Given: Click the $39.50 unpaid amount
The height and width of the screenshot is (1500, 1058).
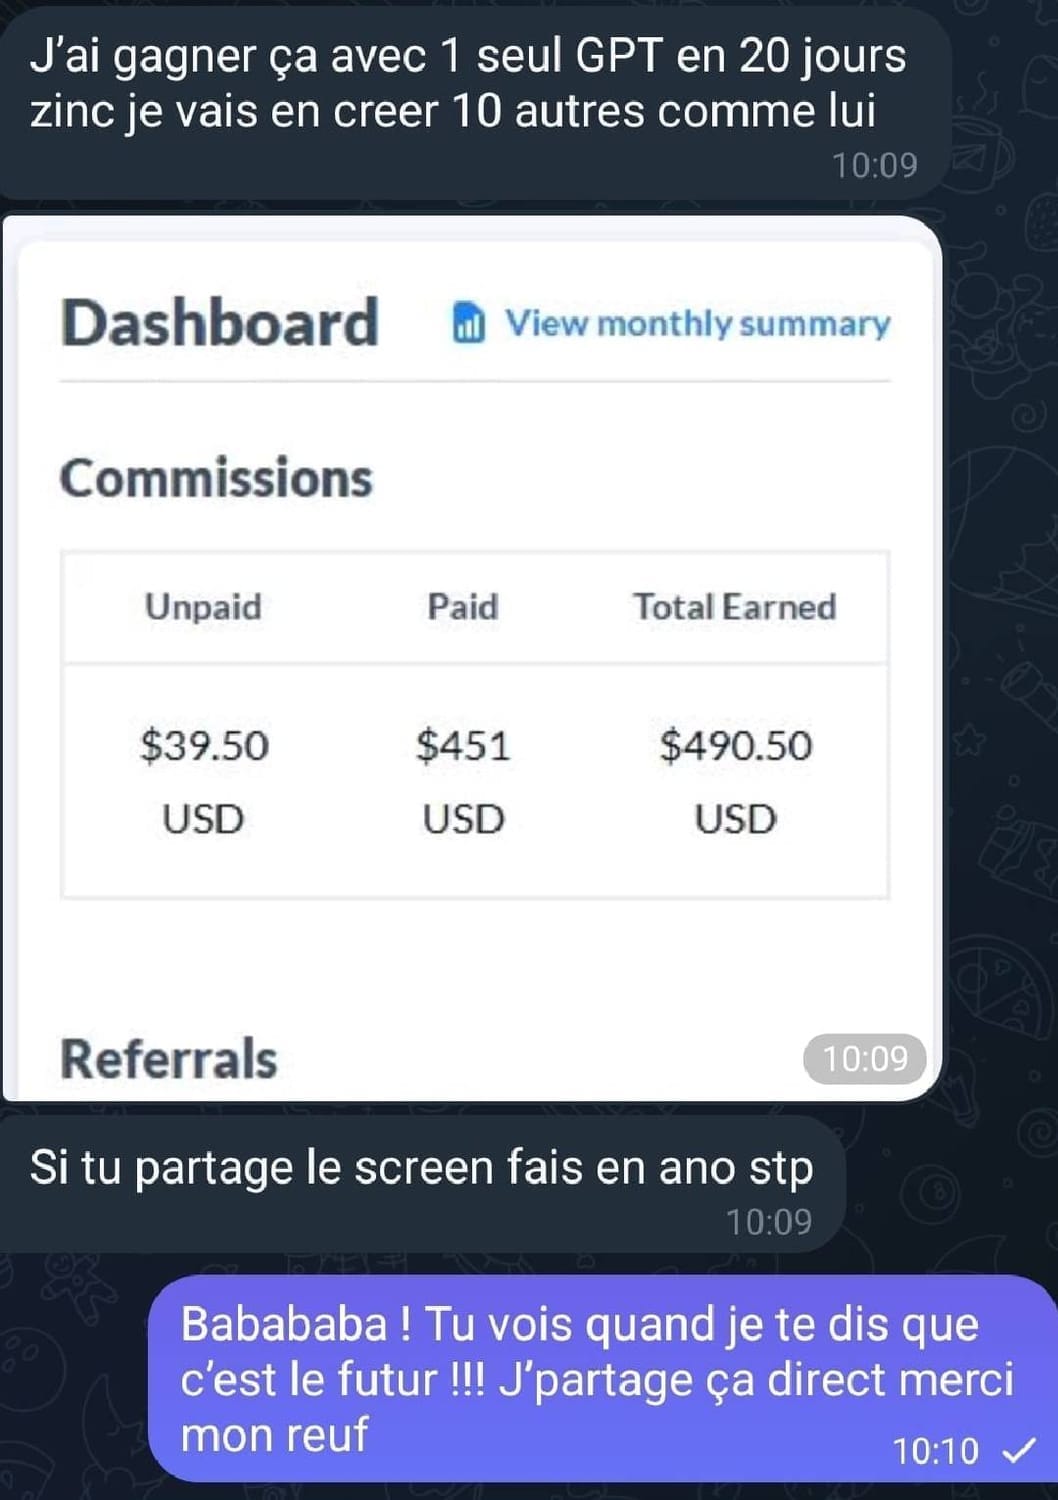Looking at the screenshot, I should [204, 746].
